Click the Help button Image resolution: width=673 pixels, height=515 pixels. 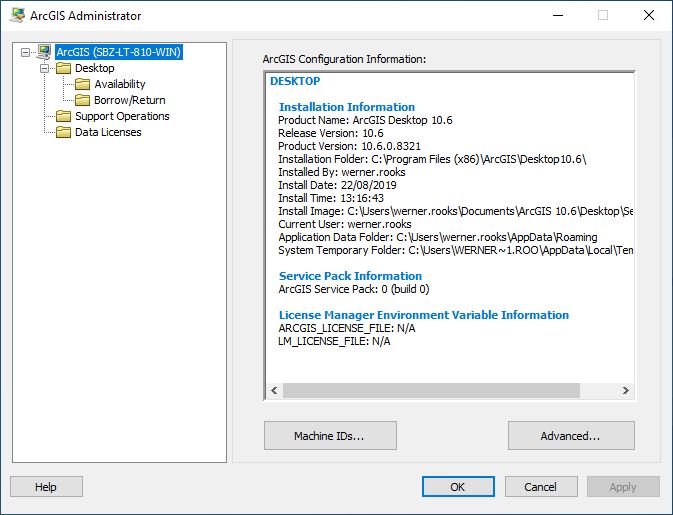pyautogui.click(x=46, y=487)
